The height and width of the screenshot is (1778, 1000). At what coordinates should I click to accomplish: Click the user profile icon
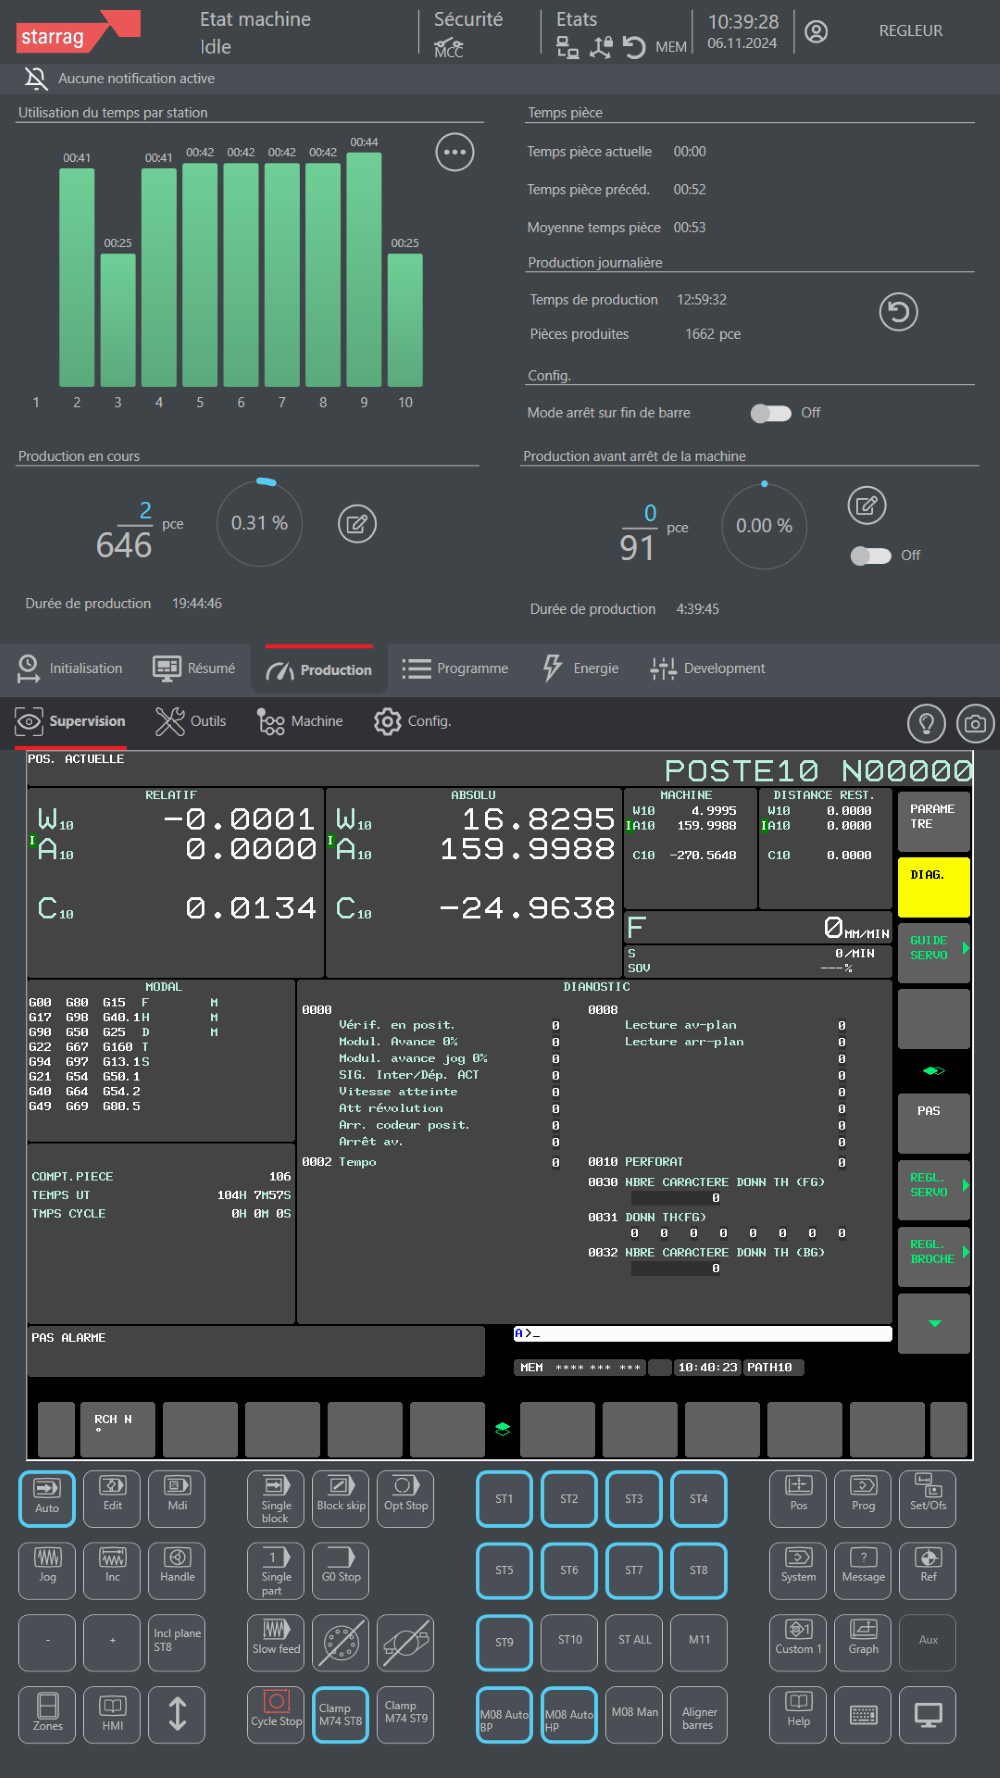click(x=816, y=32)
